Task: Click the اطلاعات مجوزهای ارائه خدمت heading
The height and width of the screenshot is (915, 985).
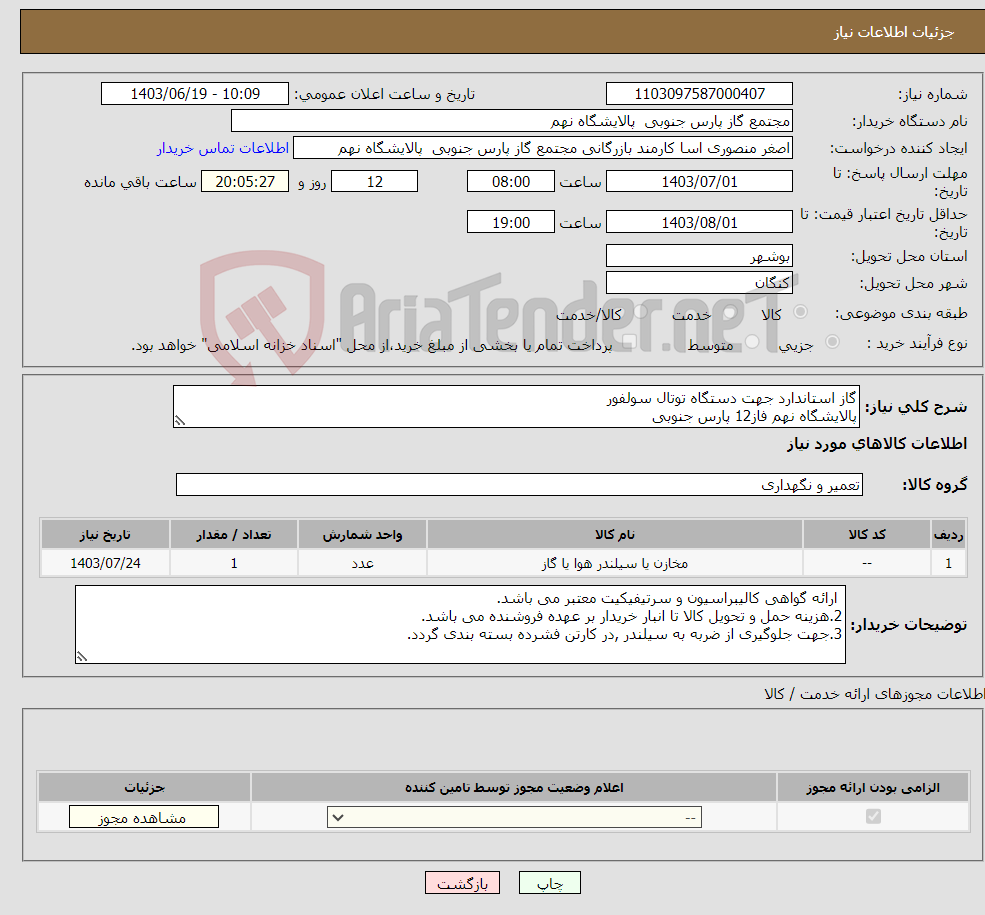Action: coord(874,694)
